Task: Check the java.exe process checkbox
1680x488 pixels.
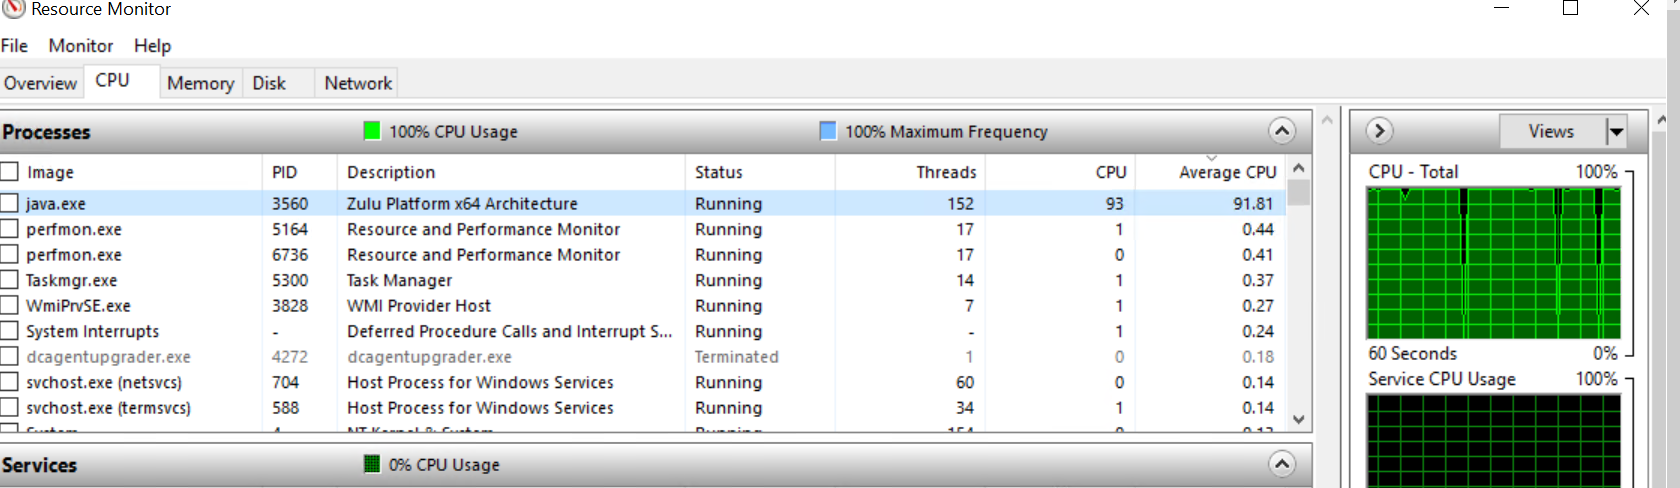Action: pyautogui.click(x=10, y=203)
